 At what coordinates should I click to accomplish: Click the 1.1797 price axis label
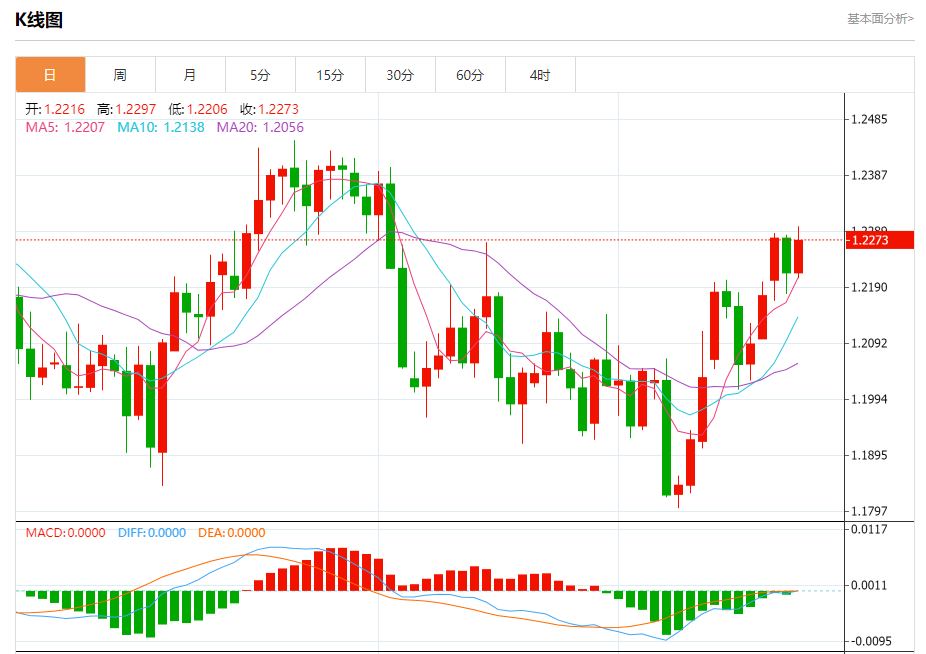click(x=869, y=511)
